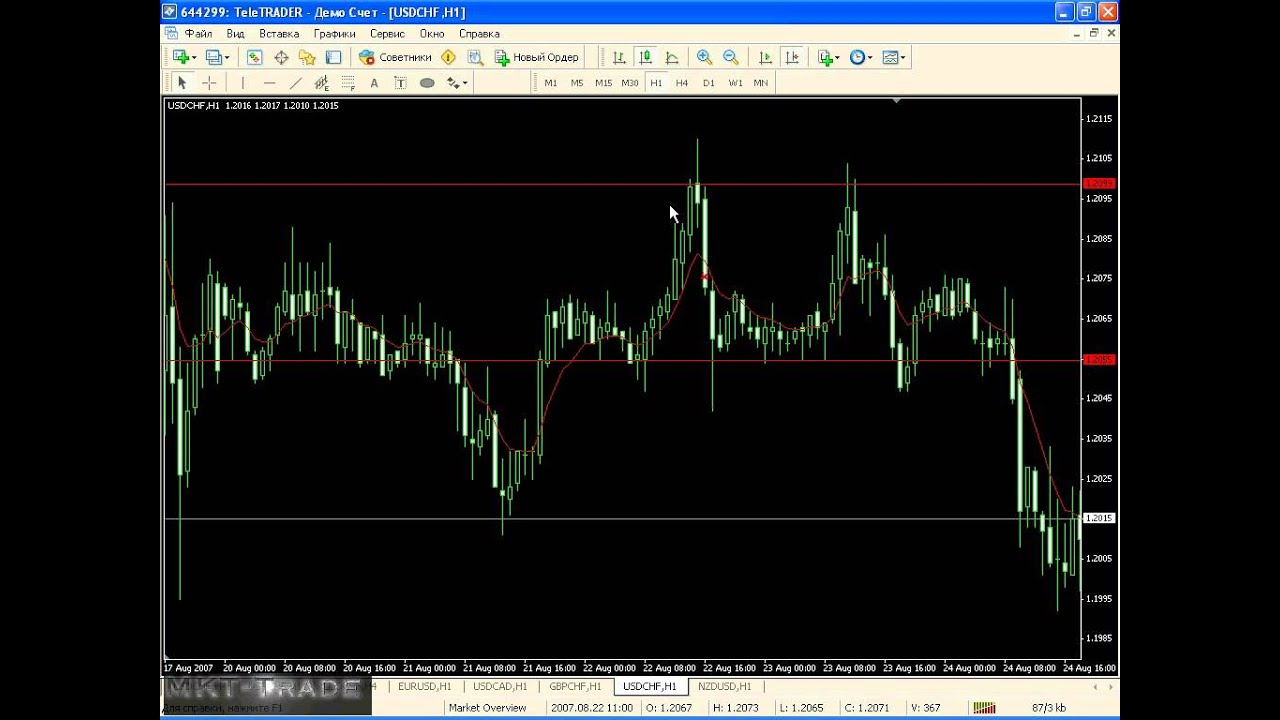Viewport: 1280px width, 720px height.
Task: Select the Fibonacci Retracement tool
Action: pos(348,83)
